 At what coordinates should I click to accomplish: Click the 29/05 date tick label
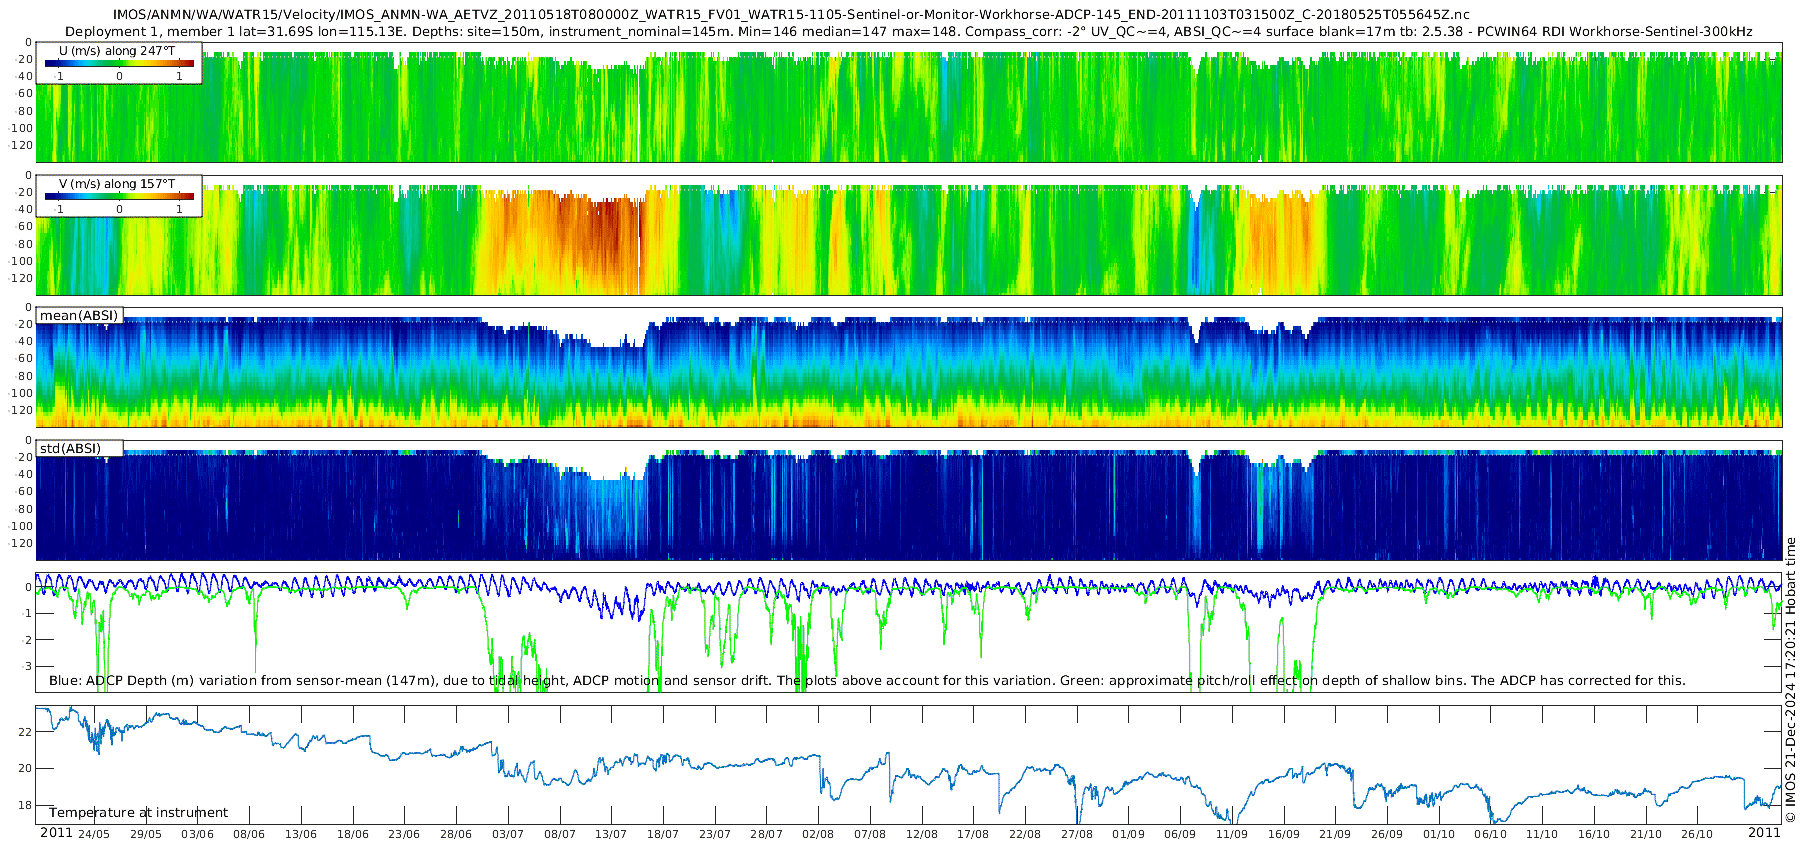point(146,834)
